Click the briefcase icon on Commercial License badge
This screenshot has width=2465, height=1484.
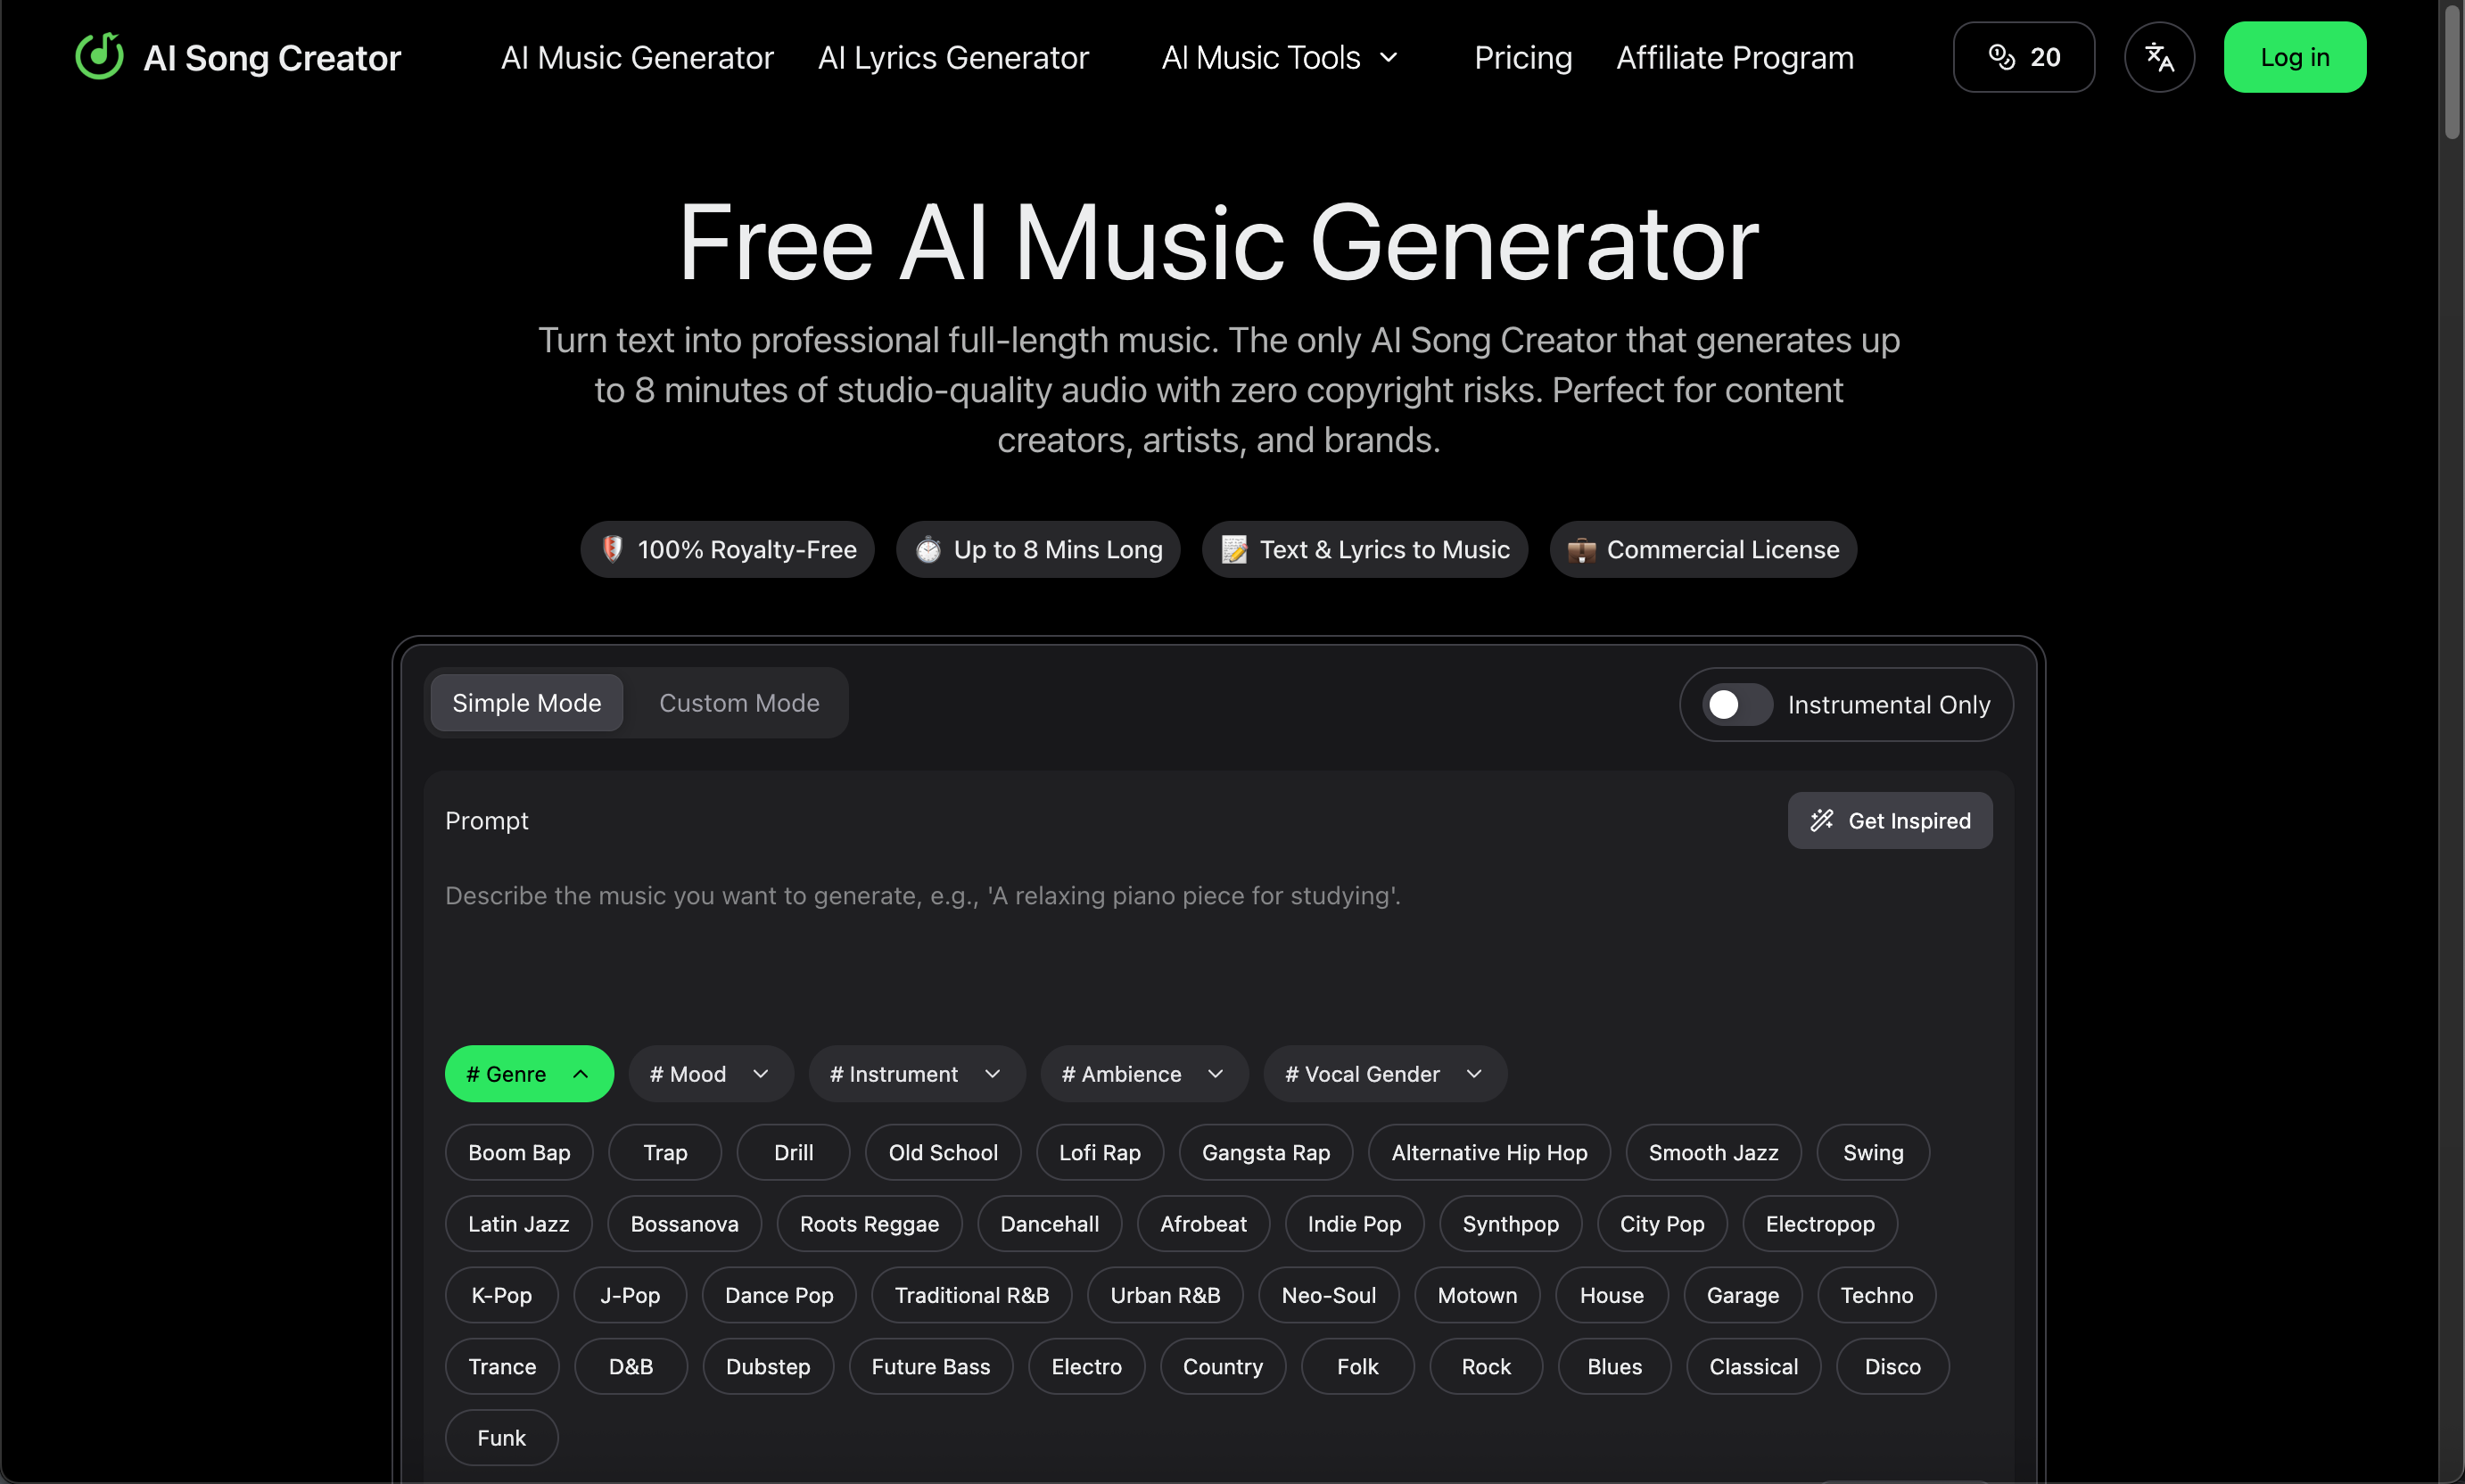[1581, 549]
